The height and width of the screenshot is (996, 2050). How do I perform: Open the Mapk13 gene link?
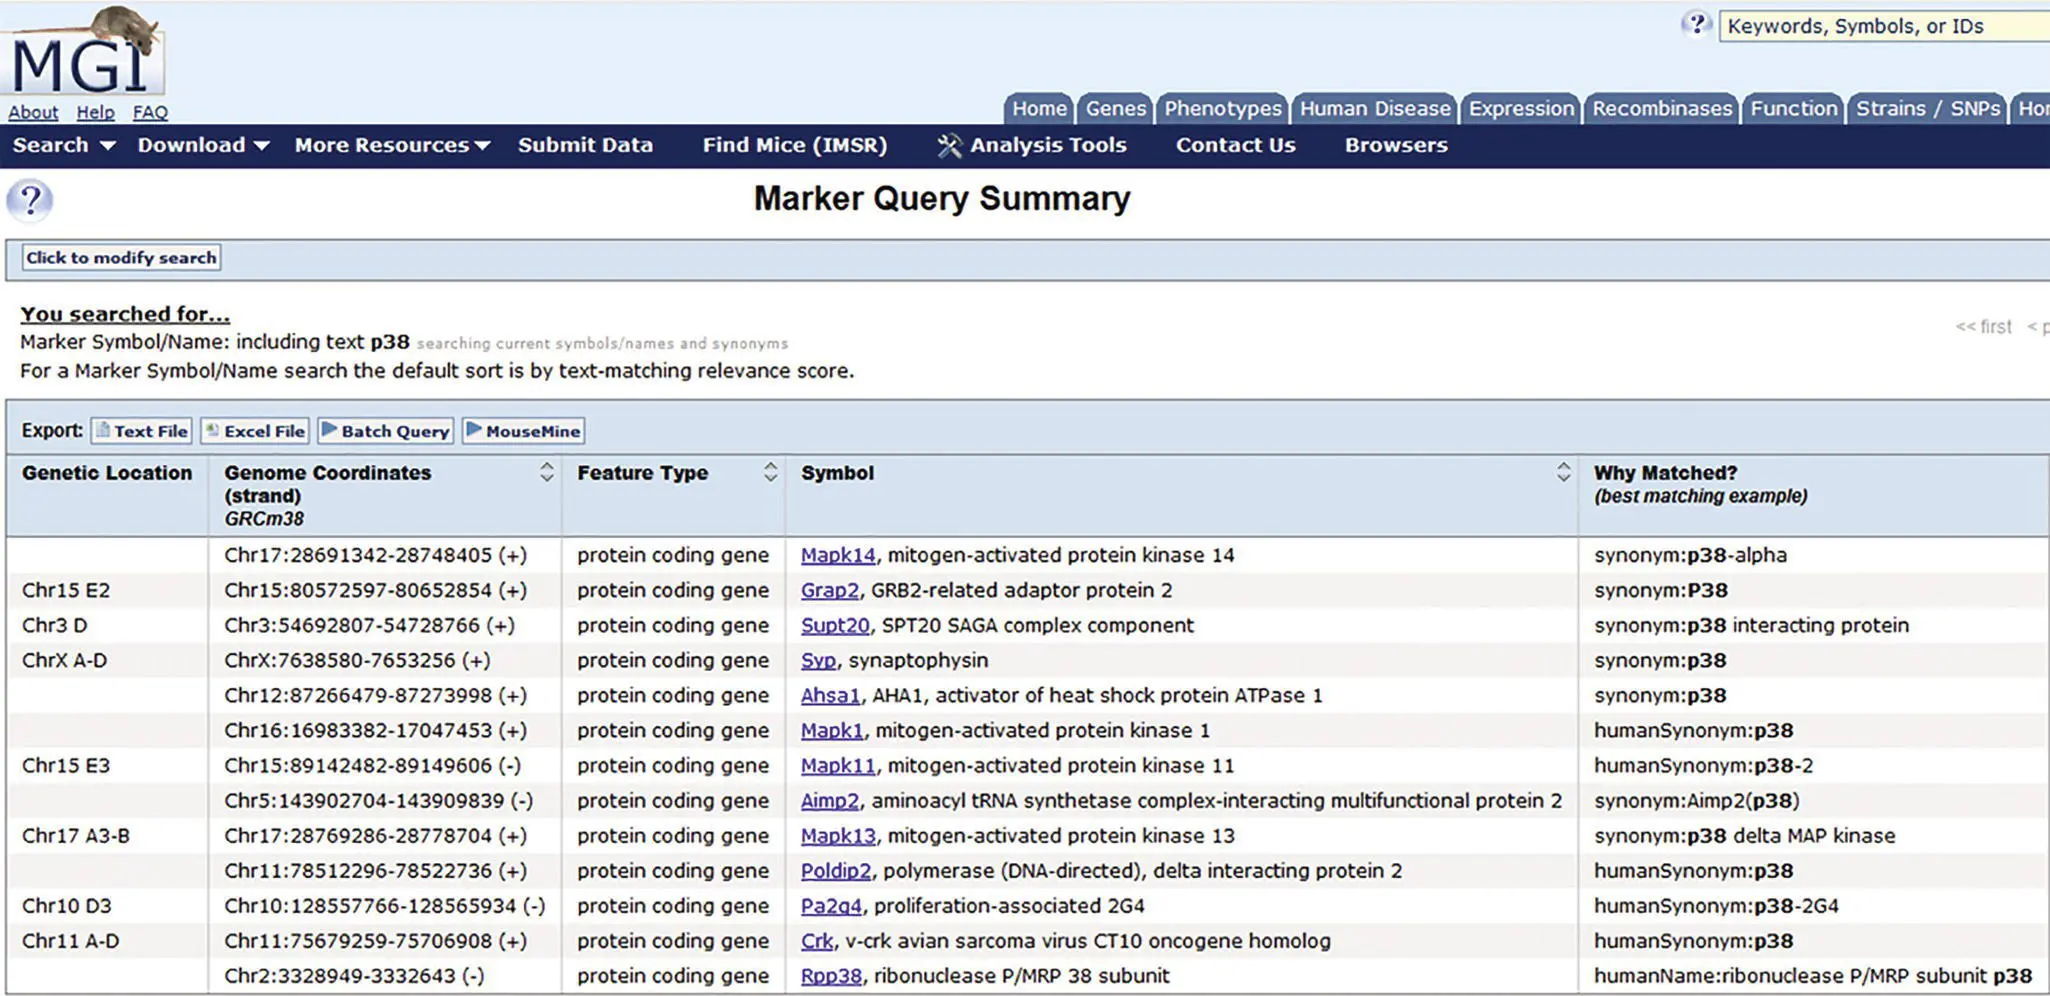838,835
